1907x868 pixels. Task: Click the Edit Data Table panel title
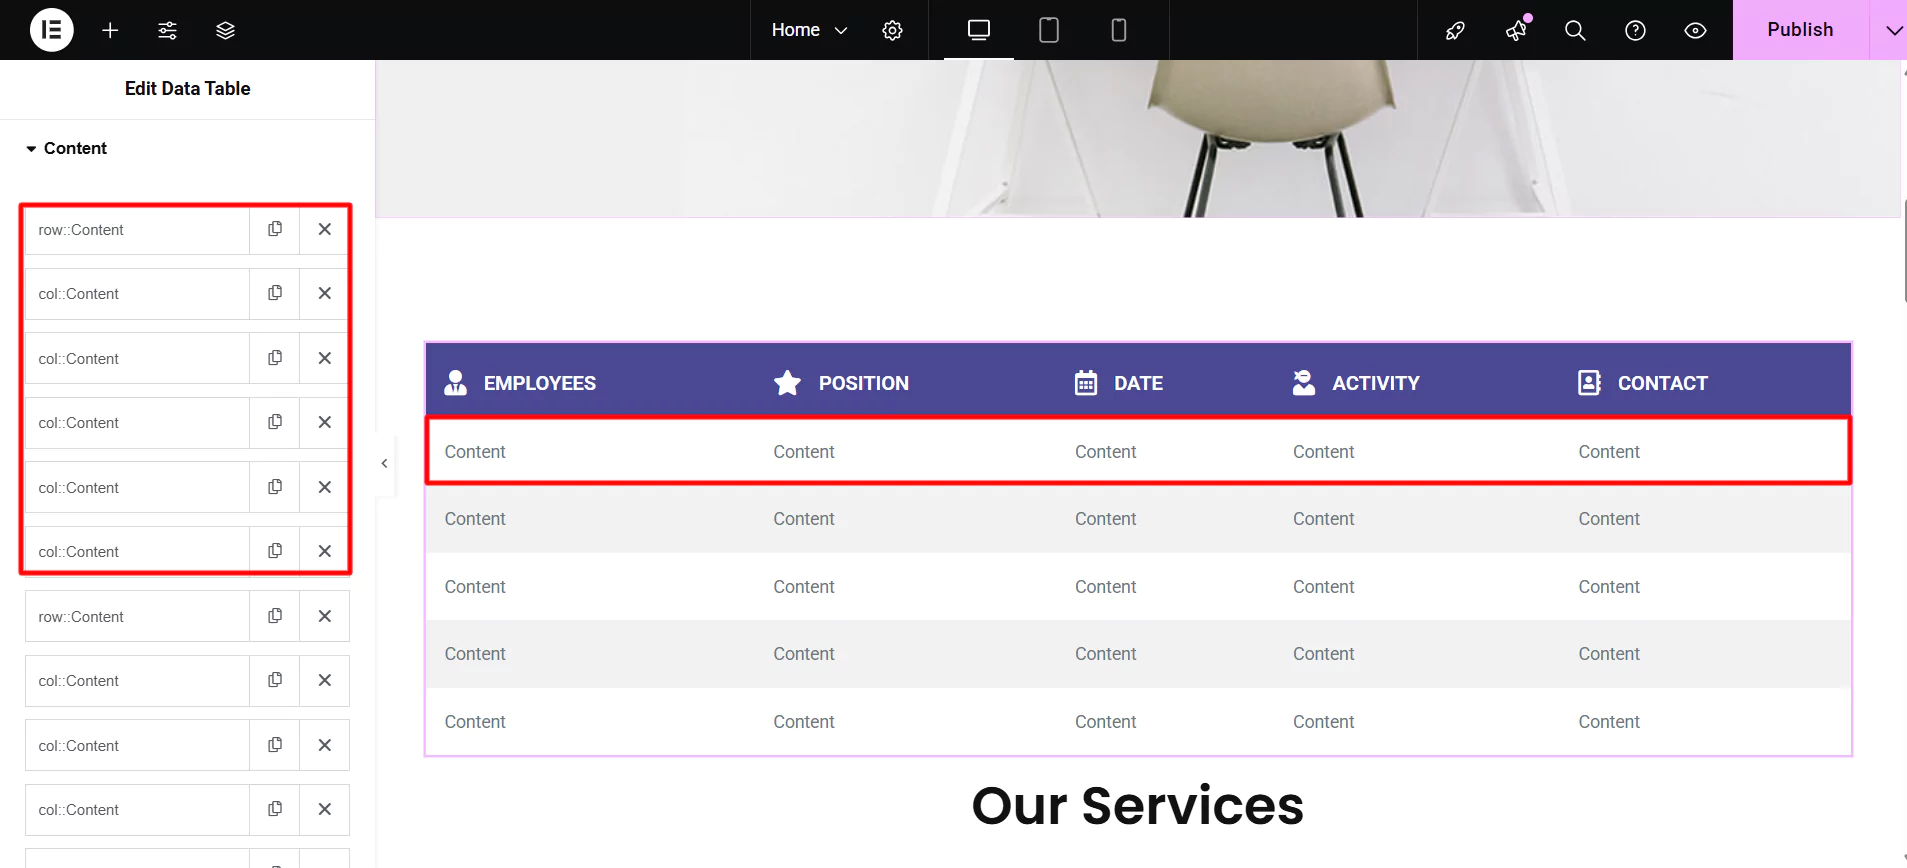coord(187,88)
